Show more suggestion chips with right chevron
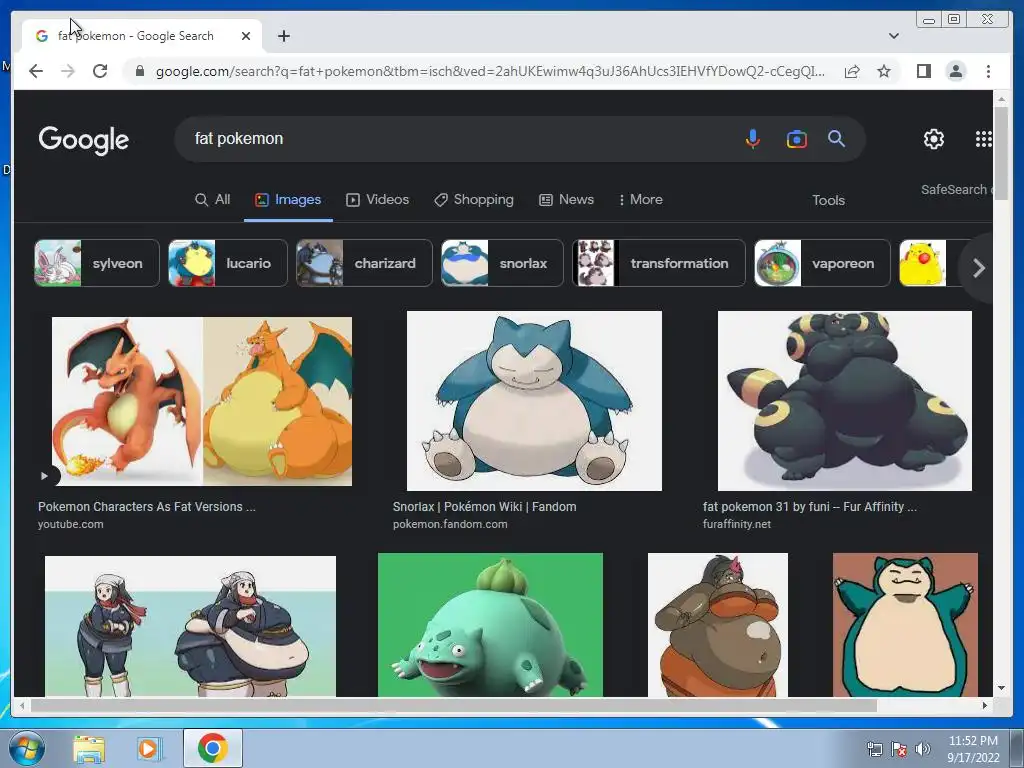 pos(978,268)
